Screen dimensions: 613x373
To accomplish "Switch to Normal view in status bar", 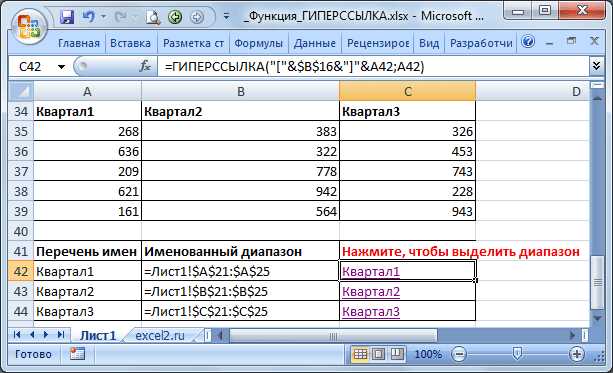I will coord(360,354).
